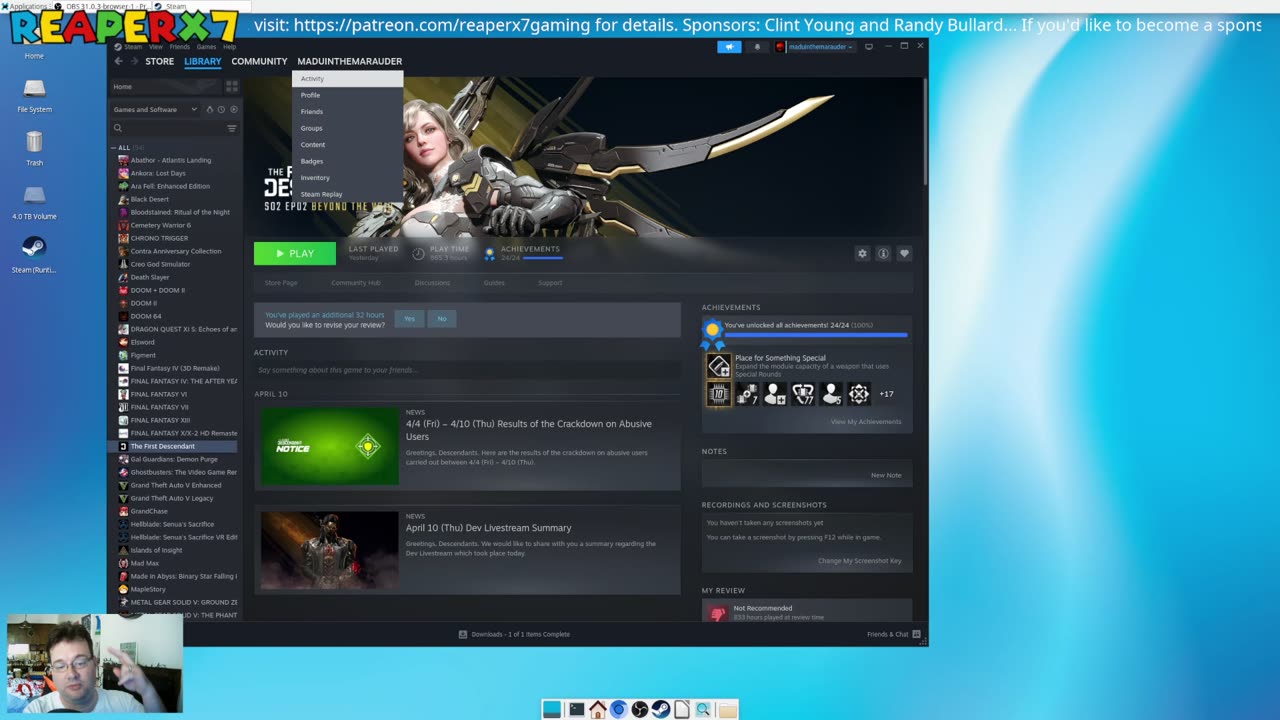
Task: Click Yes to revise your review
Action: click(x=409, y=318)
